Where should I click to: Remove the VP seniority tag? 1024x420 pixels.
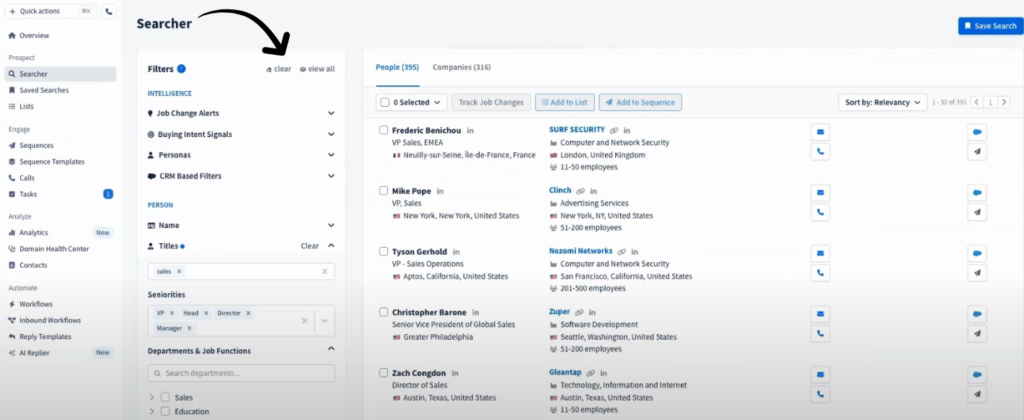[x=172, y=313]
